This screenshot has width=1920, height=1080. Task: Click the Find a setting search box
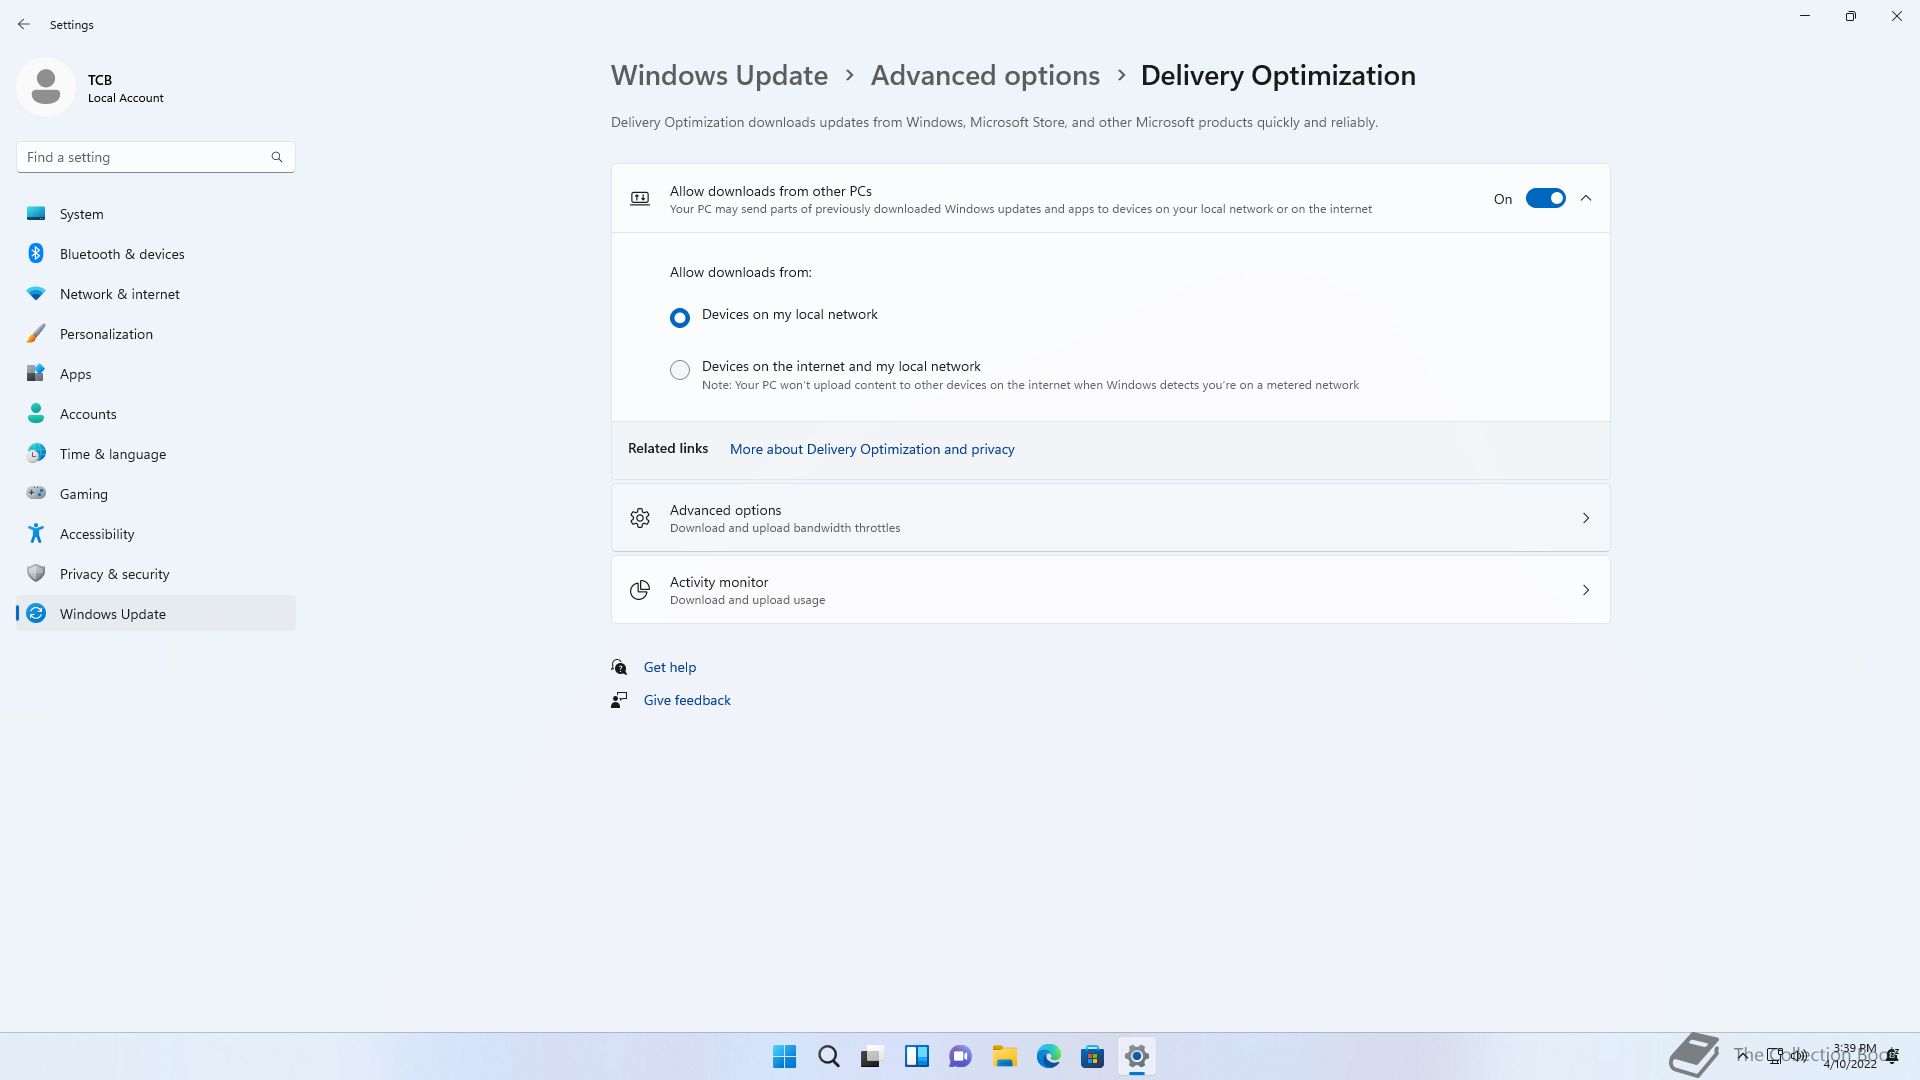click(156, 157)
